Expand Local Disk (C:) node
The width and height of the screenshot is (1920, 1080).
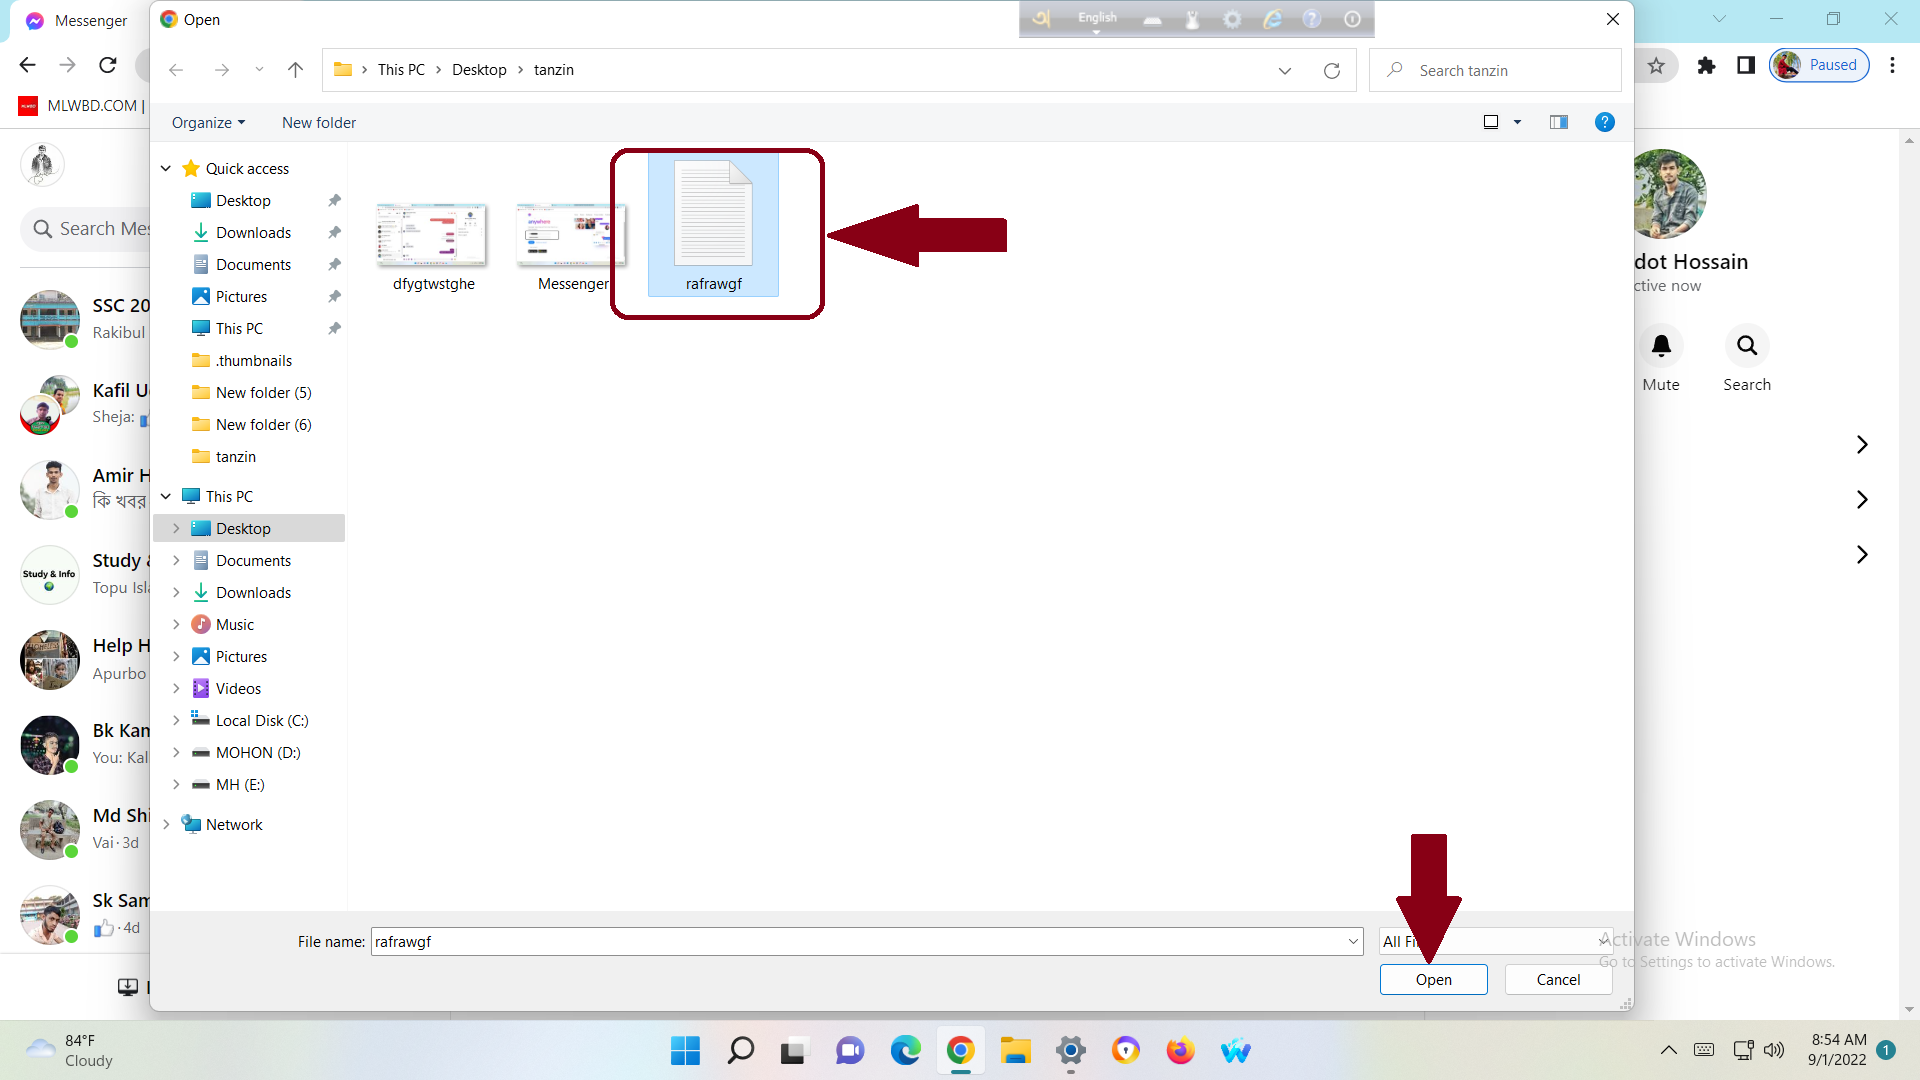click(x=176, y=721)
